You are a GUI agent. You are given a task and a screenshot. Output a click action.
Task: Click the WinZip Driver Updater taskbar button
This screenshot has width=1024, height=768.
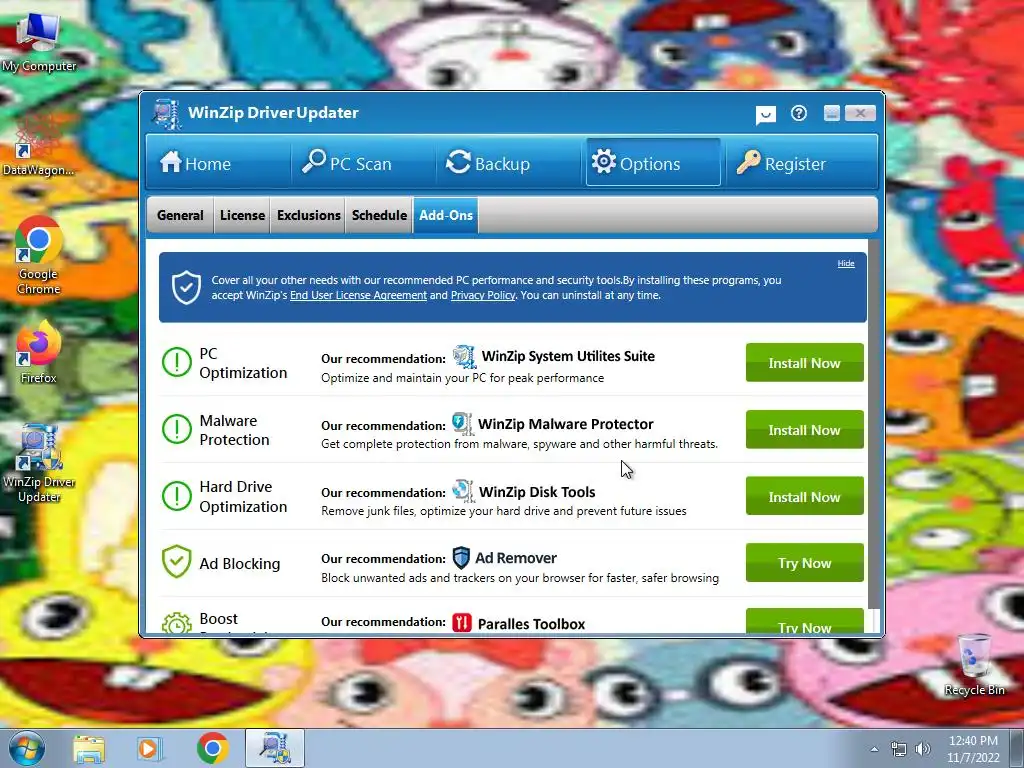click(x=275, y=748)
